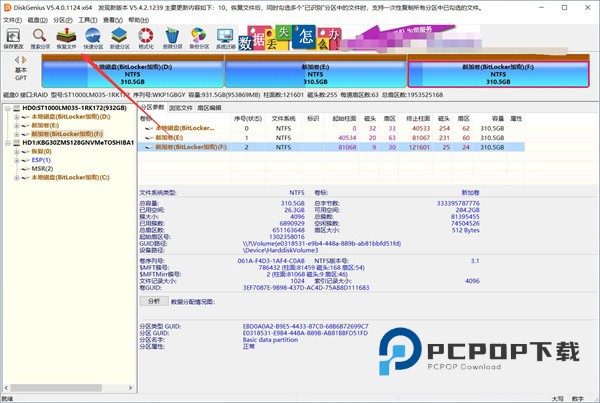Open the 恢复文件 file recovery tool
The image size is (600, 403).
coord(67,36)
